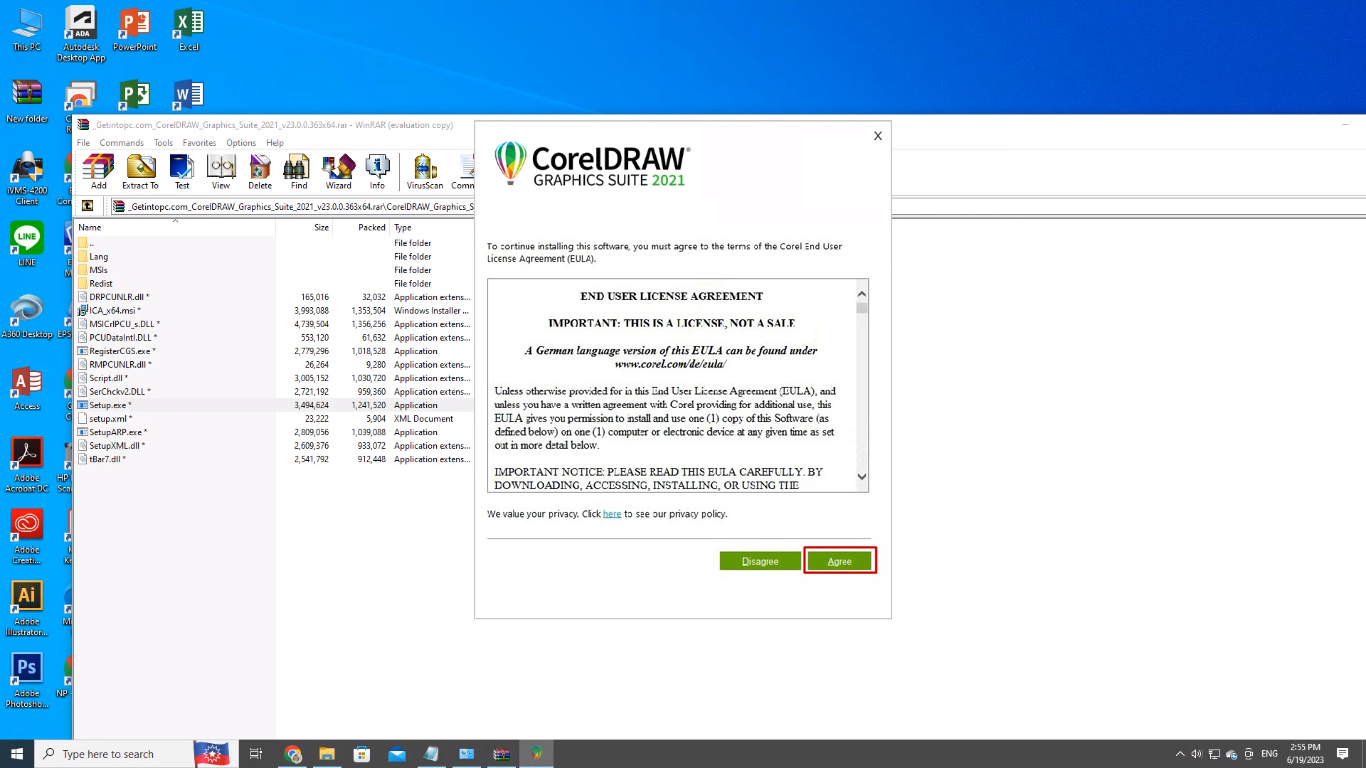Sort WinRAR file list by Packed column
The width and height of the screenshot is (1366, 768).
(361, 227)
